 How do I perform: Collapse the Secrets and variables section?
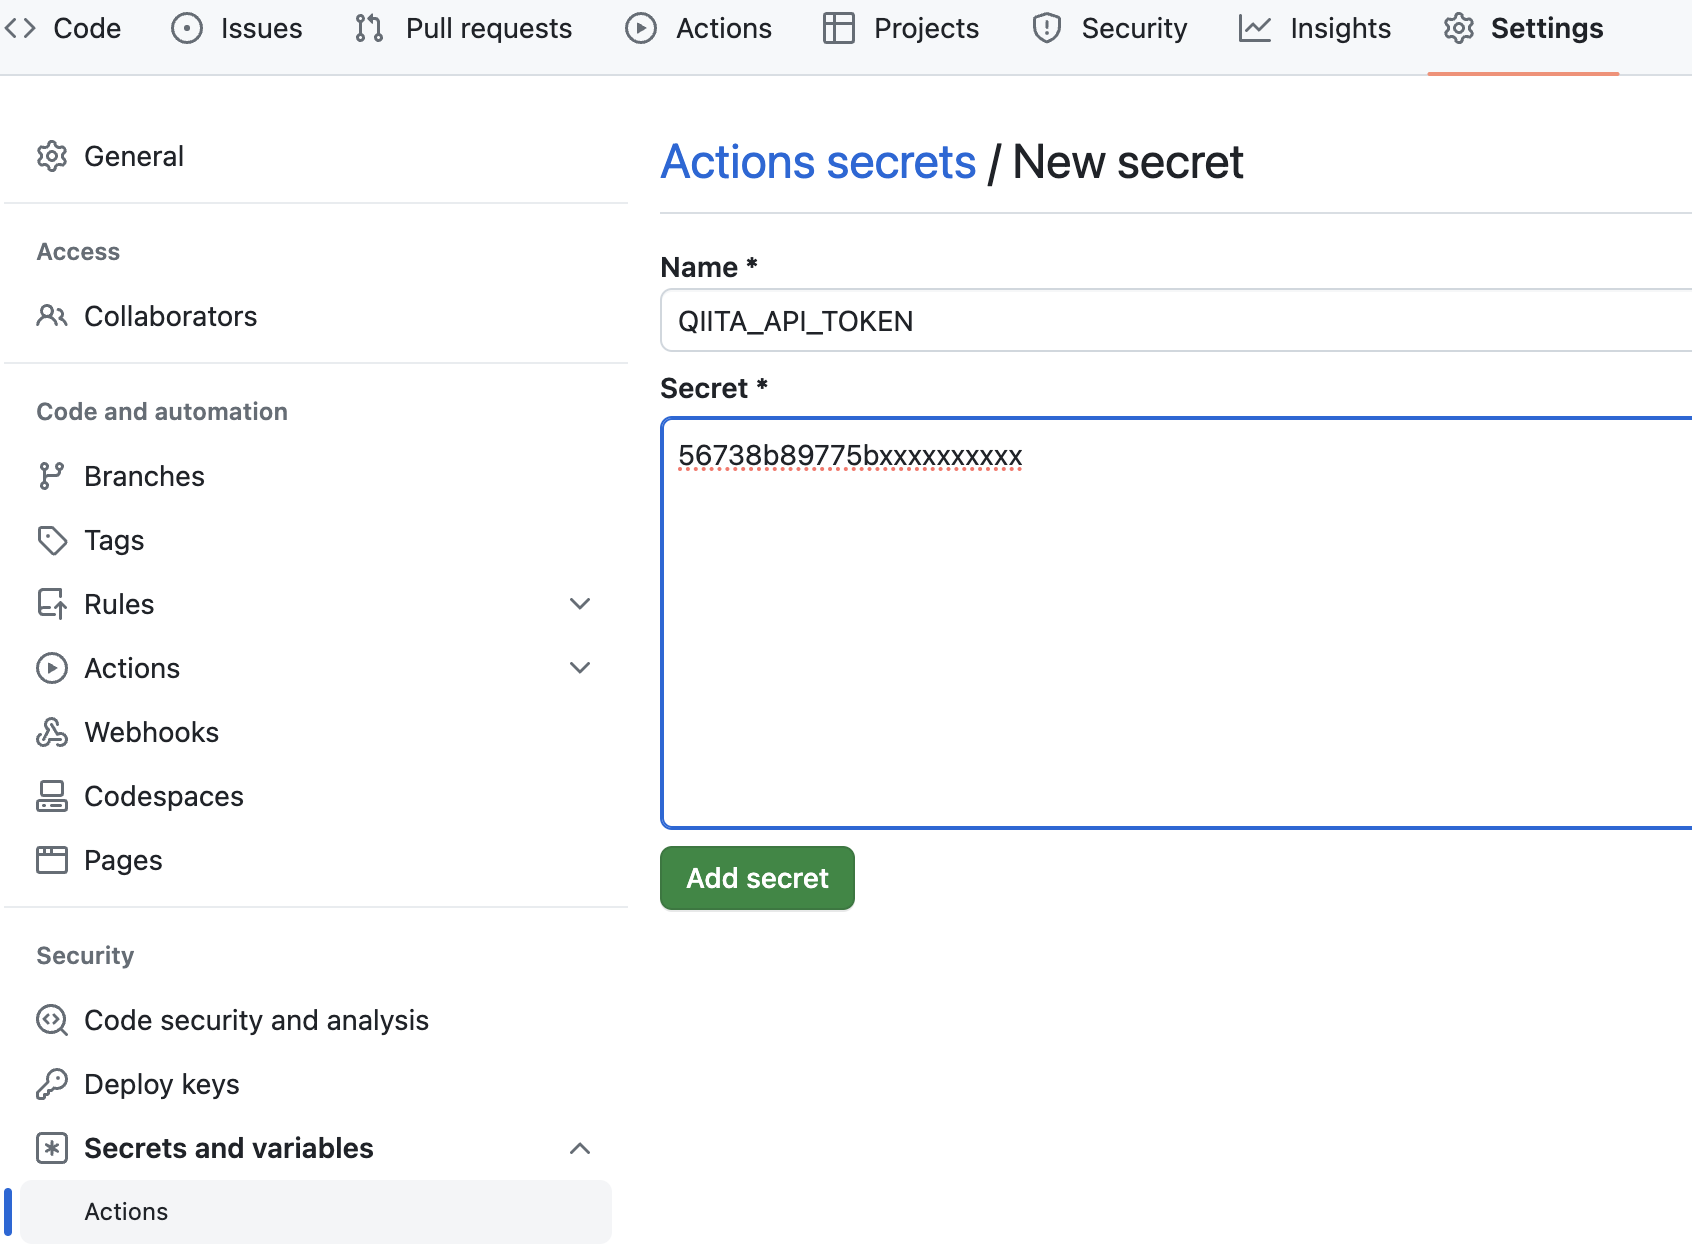580,1148
